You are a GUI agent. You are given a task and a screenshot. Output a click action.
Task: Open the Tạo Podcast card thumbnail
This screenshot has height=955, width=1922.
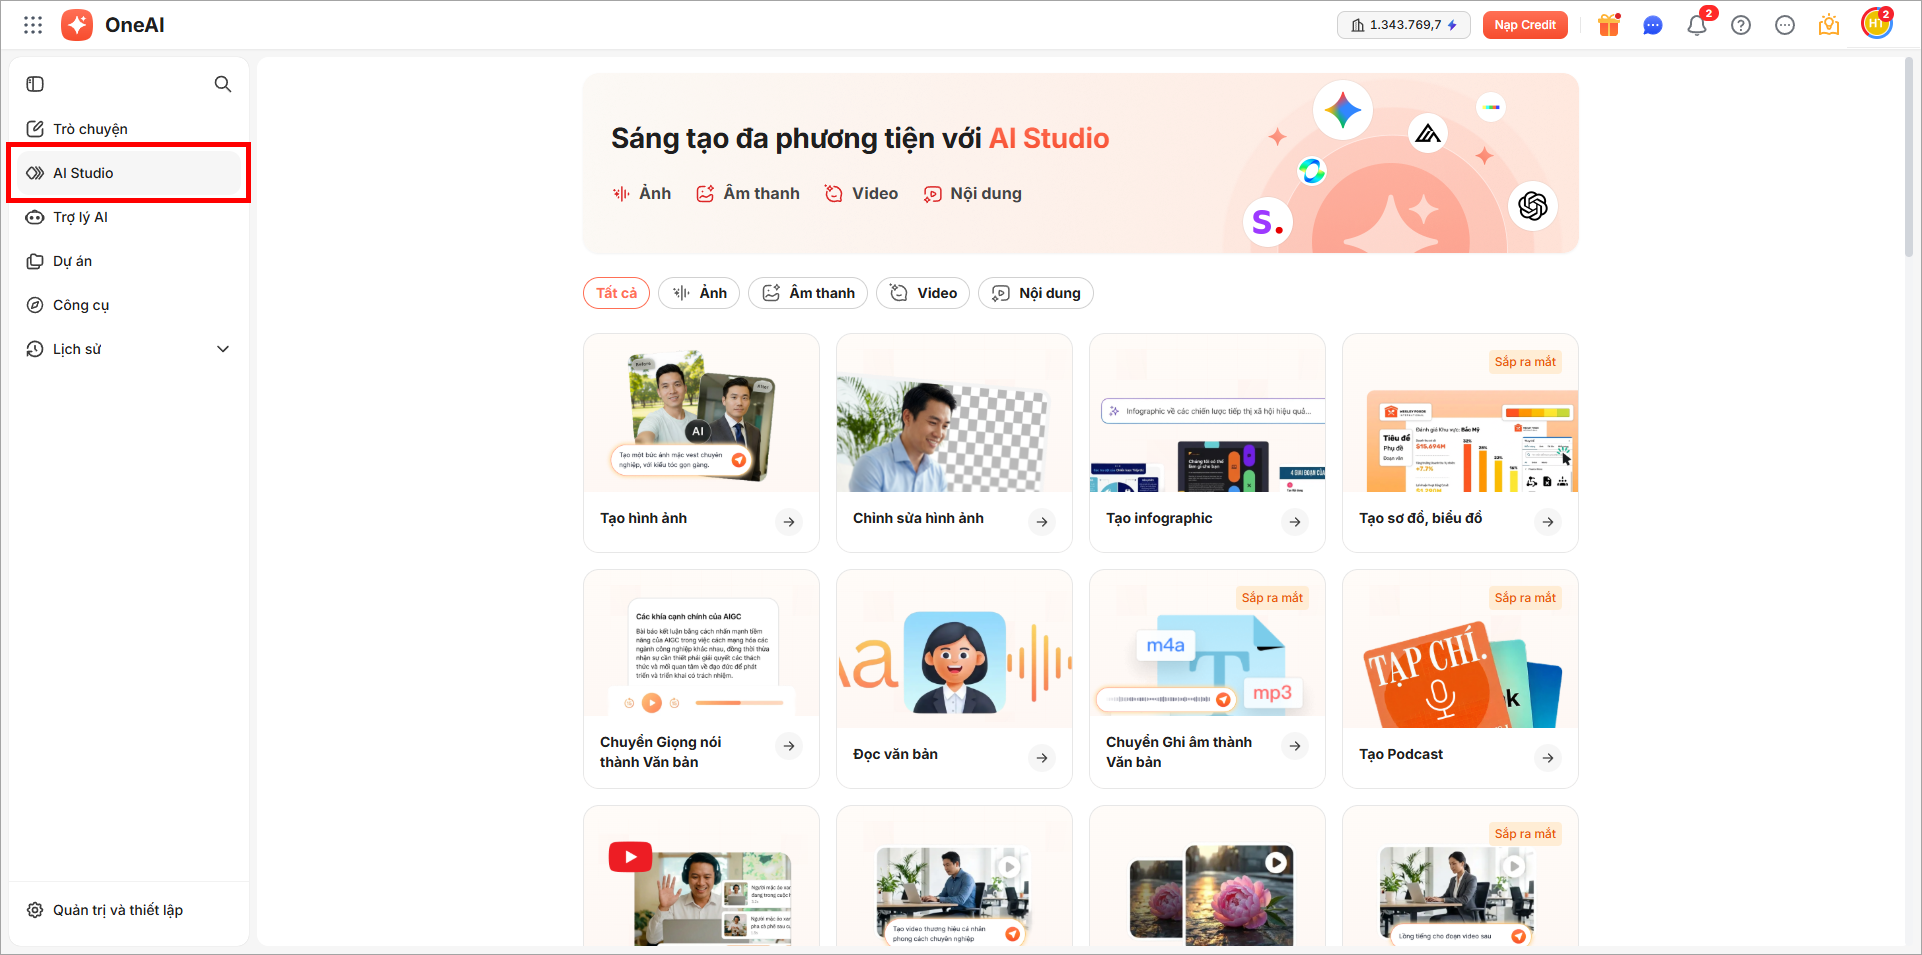click(x=1460, y=649)
